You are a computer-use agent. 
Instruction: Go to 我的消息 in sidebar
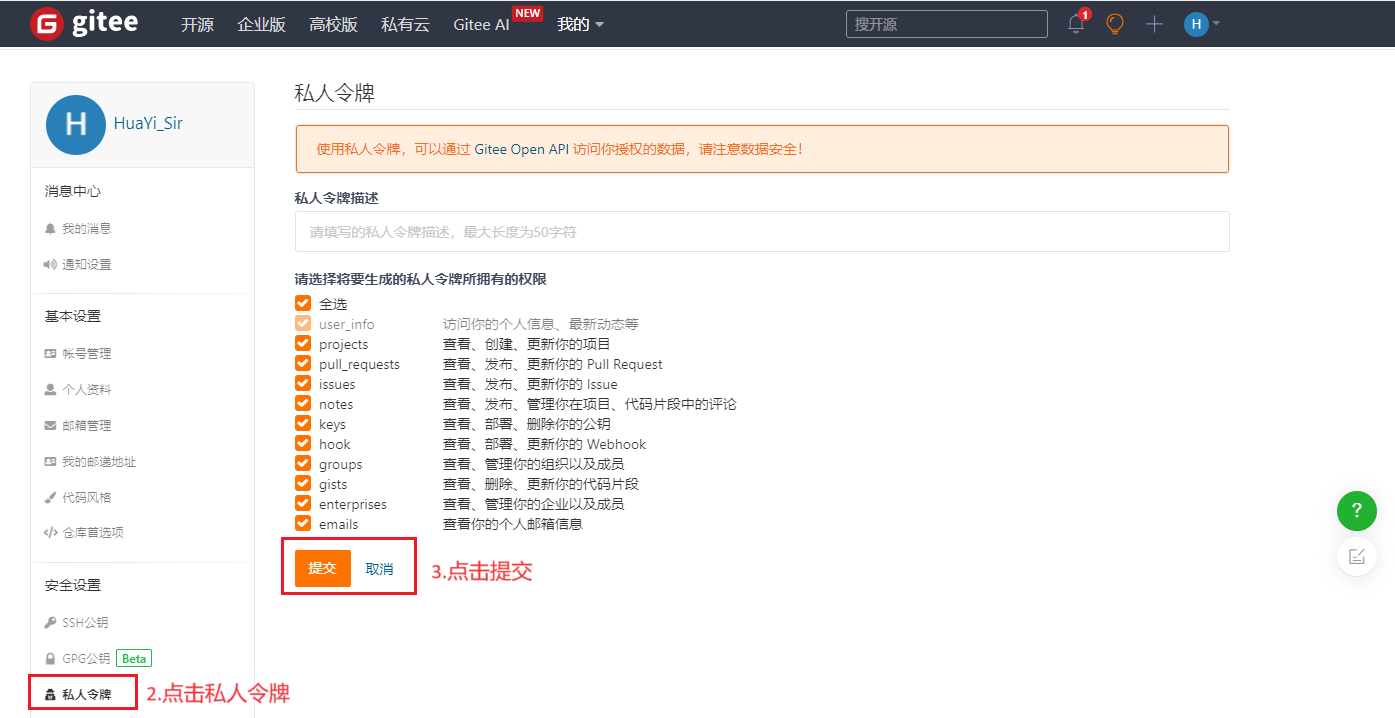point(87,229)
